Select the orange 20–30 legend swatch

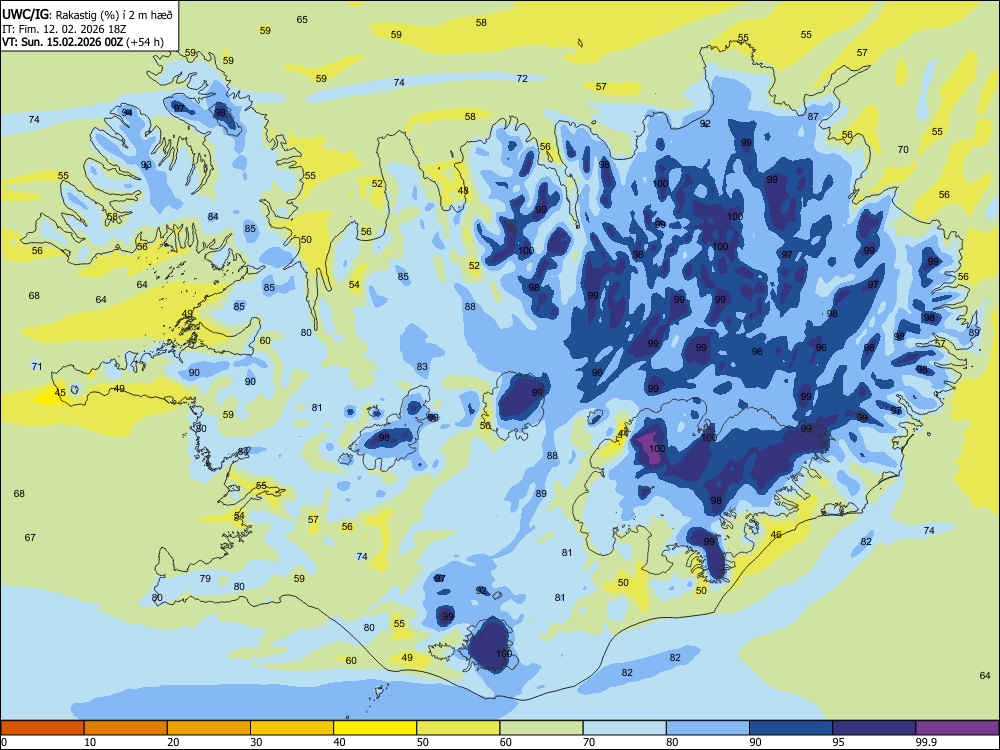pos(209,728)
